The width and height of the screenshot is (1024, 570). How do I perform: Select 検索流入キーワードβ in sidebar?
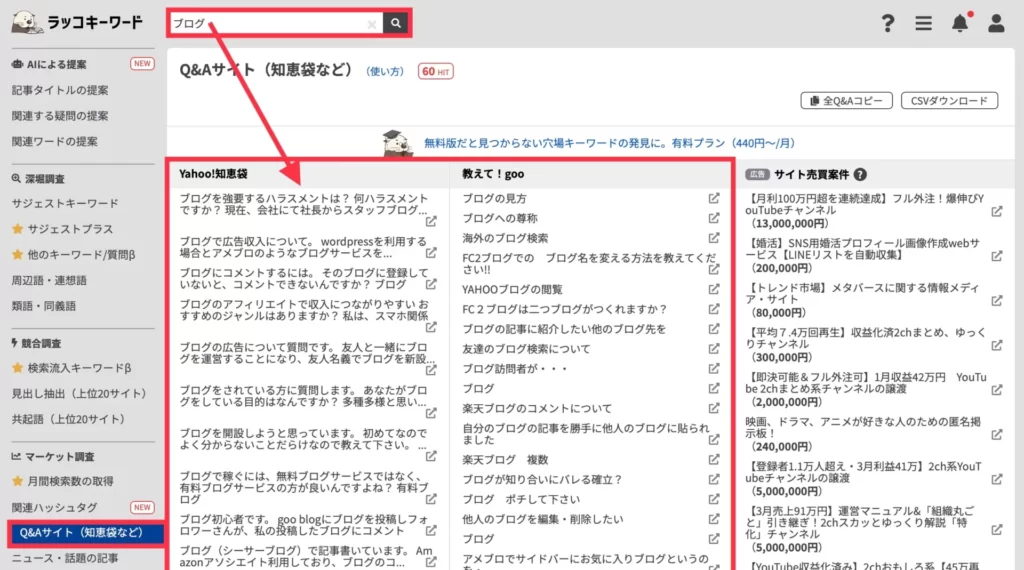pos(72,368)
